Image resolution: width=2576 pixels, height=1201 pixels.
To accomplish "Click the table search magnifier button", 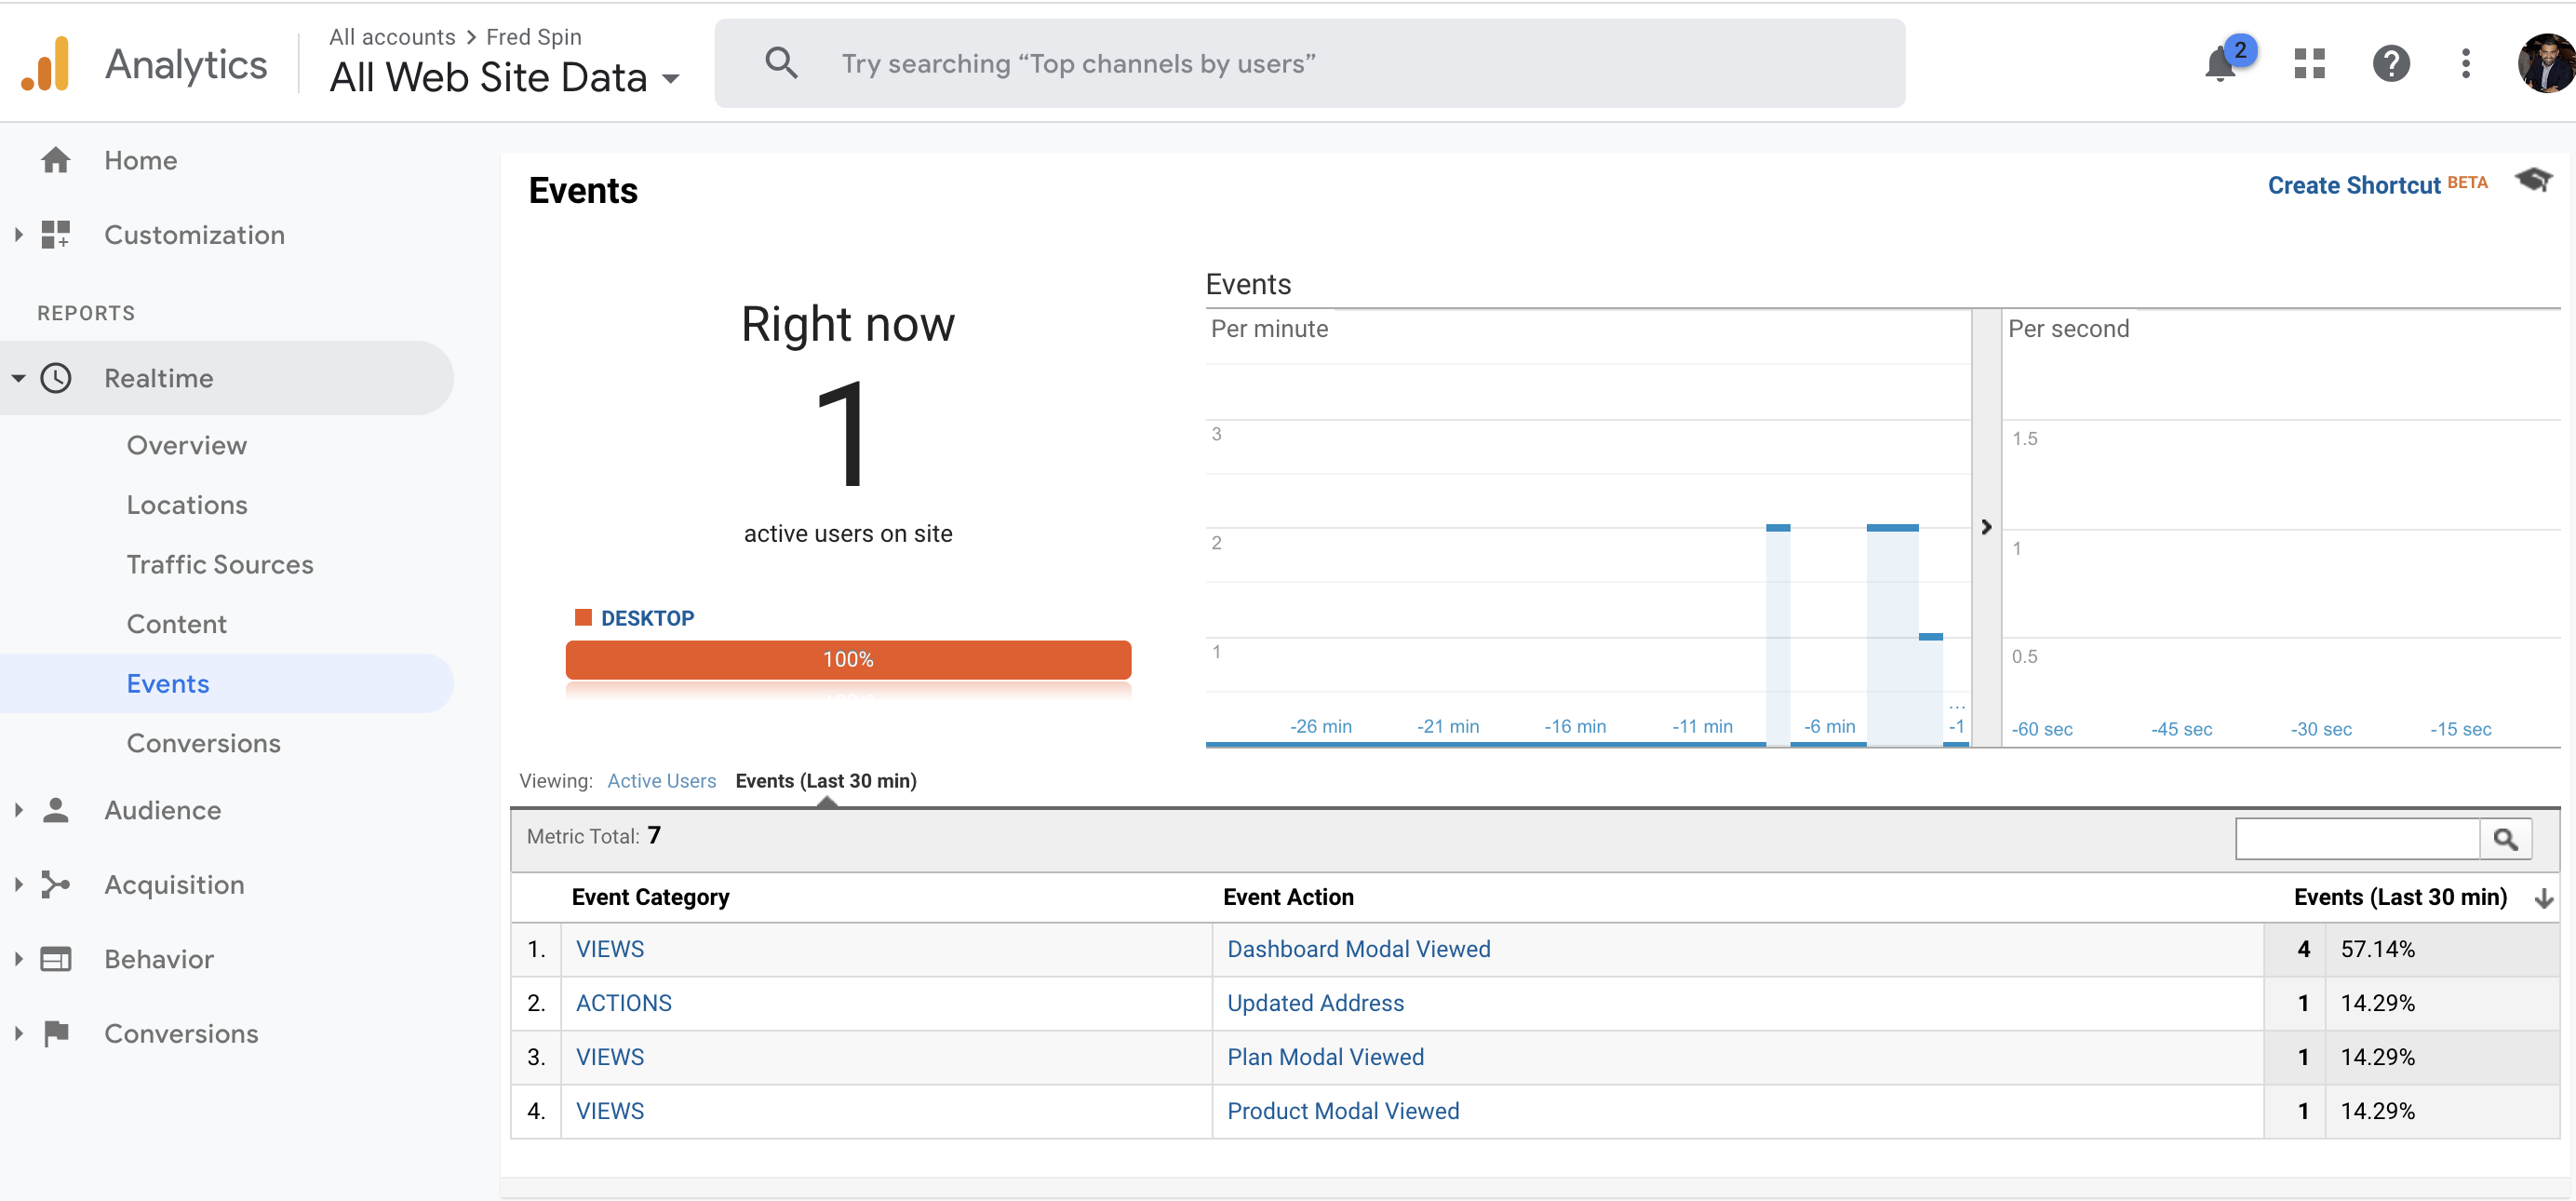I will point(2505,839).
